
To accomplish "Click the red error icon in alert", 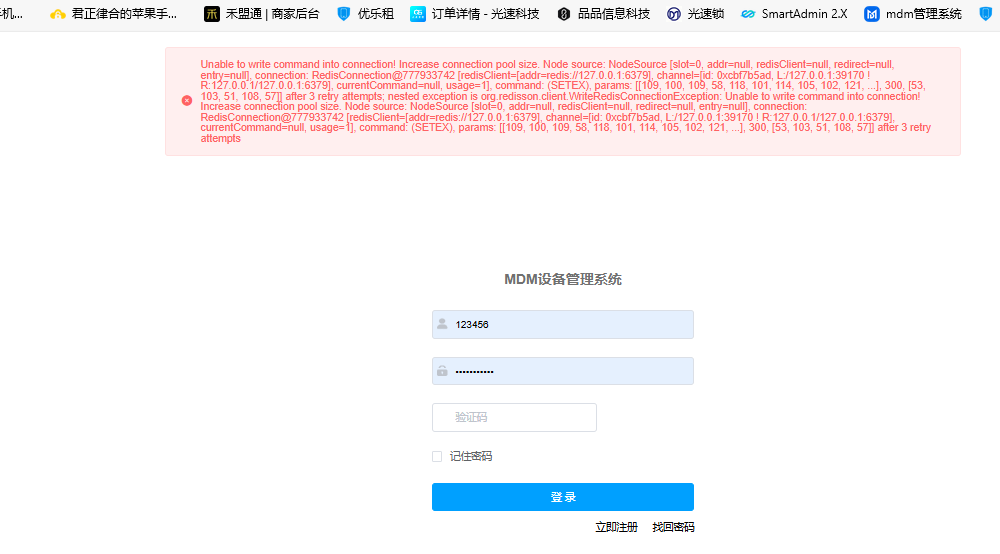I will coord(187,101).
